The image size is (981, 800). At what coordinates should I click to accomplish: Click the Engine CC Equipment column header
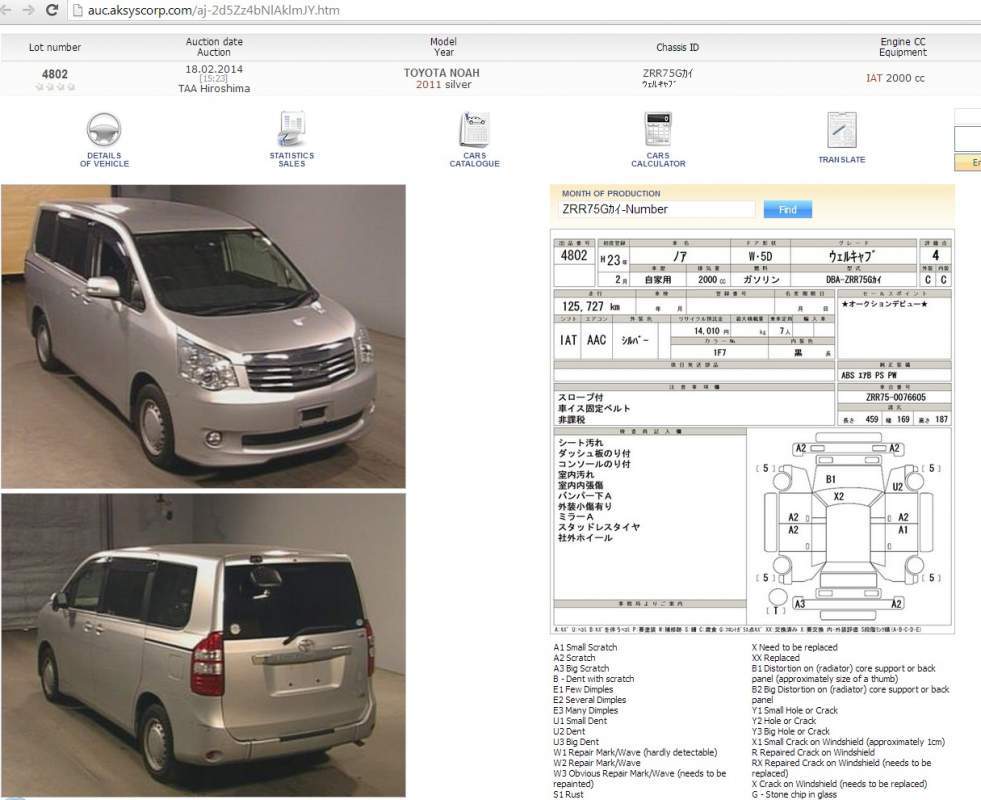903,47
